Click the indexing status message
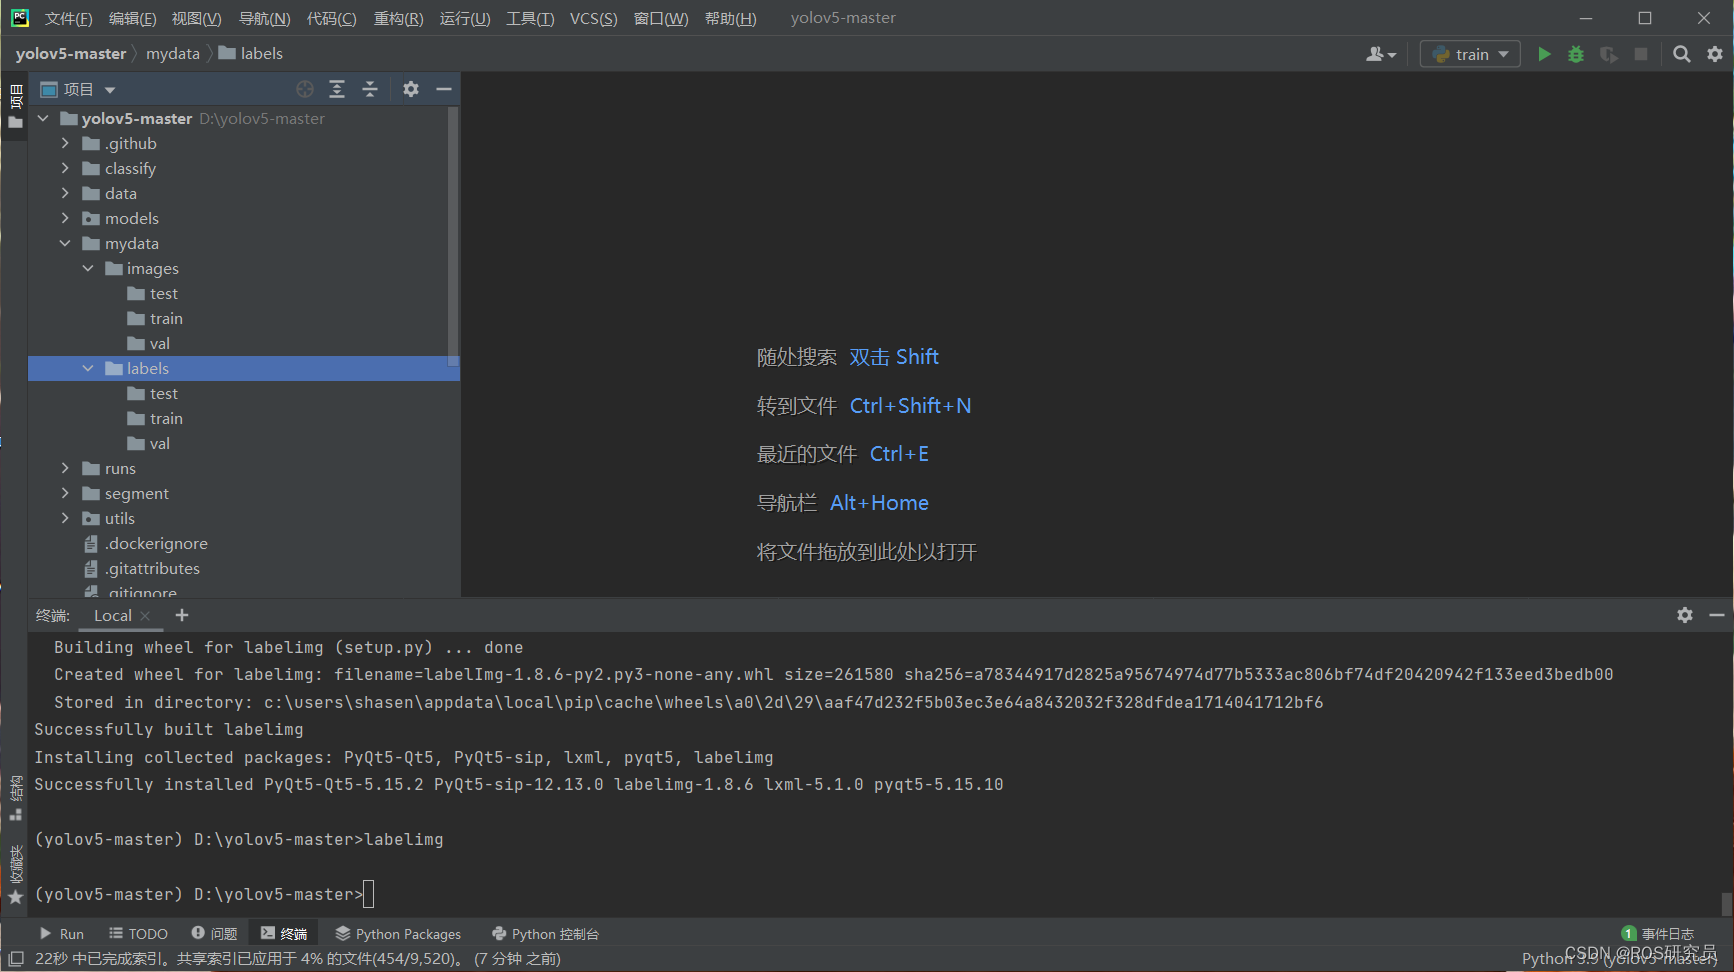This screenshot has width=1734, height=972. click(x=297, y=958)
